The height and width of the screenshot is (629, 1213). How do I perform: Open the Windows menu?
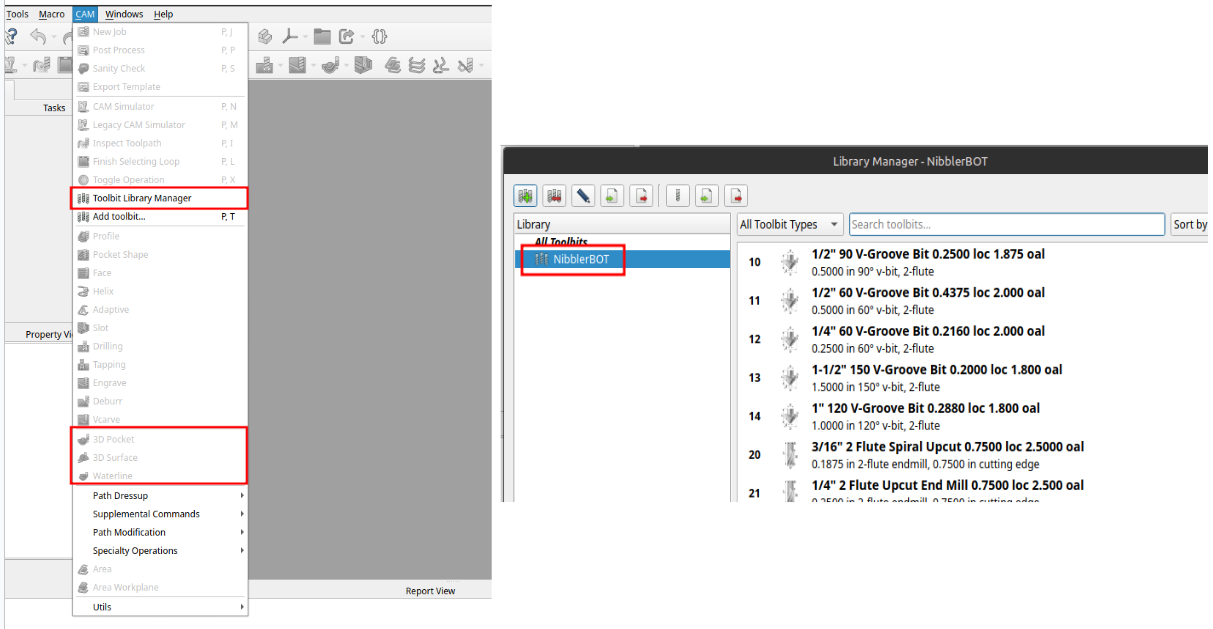coord(124,14)
